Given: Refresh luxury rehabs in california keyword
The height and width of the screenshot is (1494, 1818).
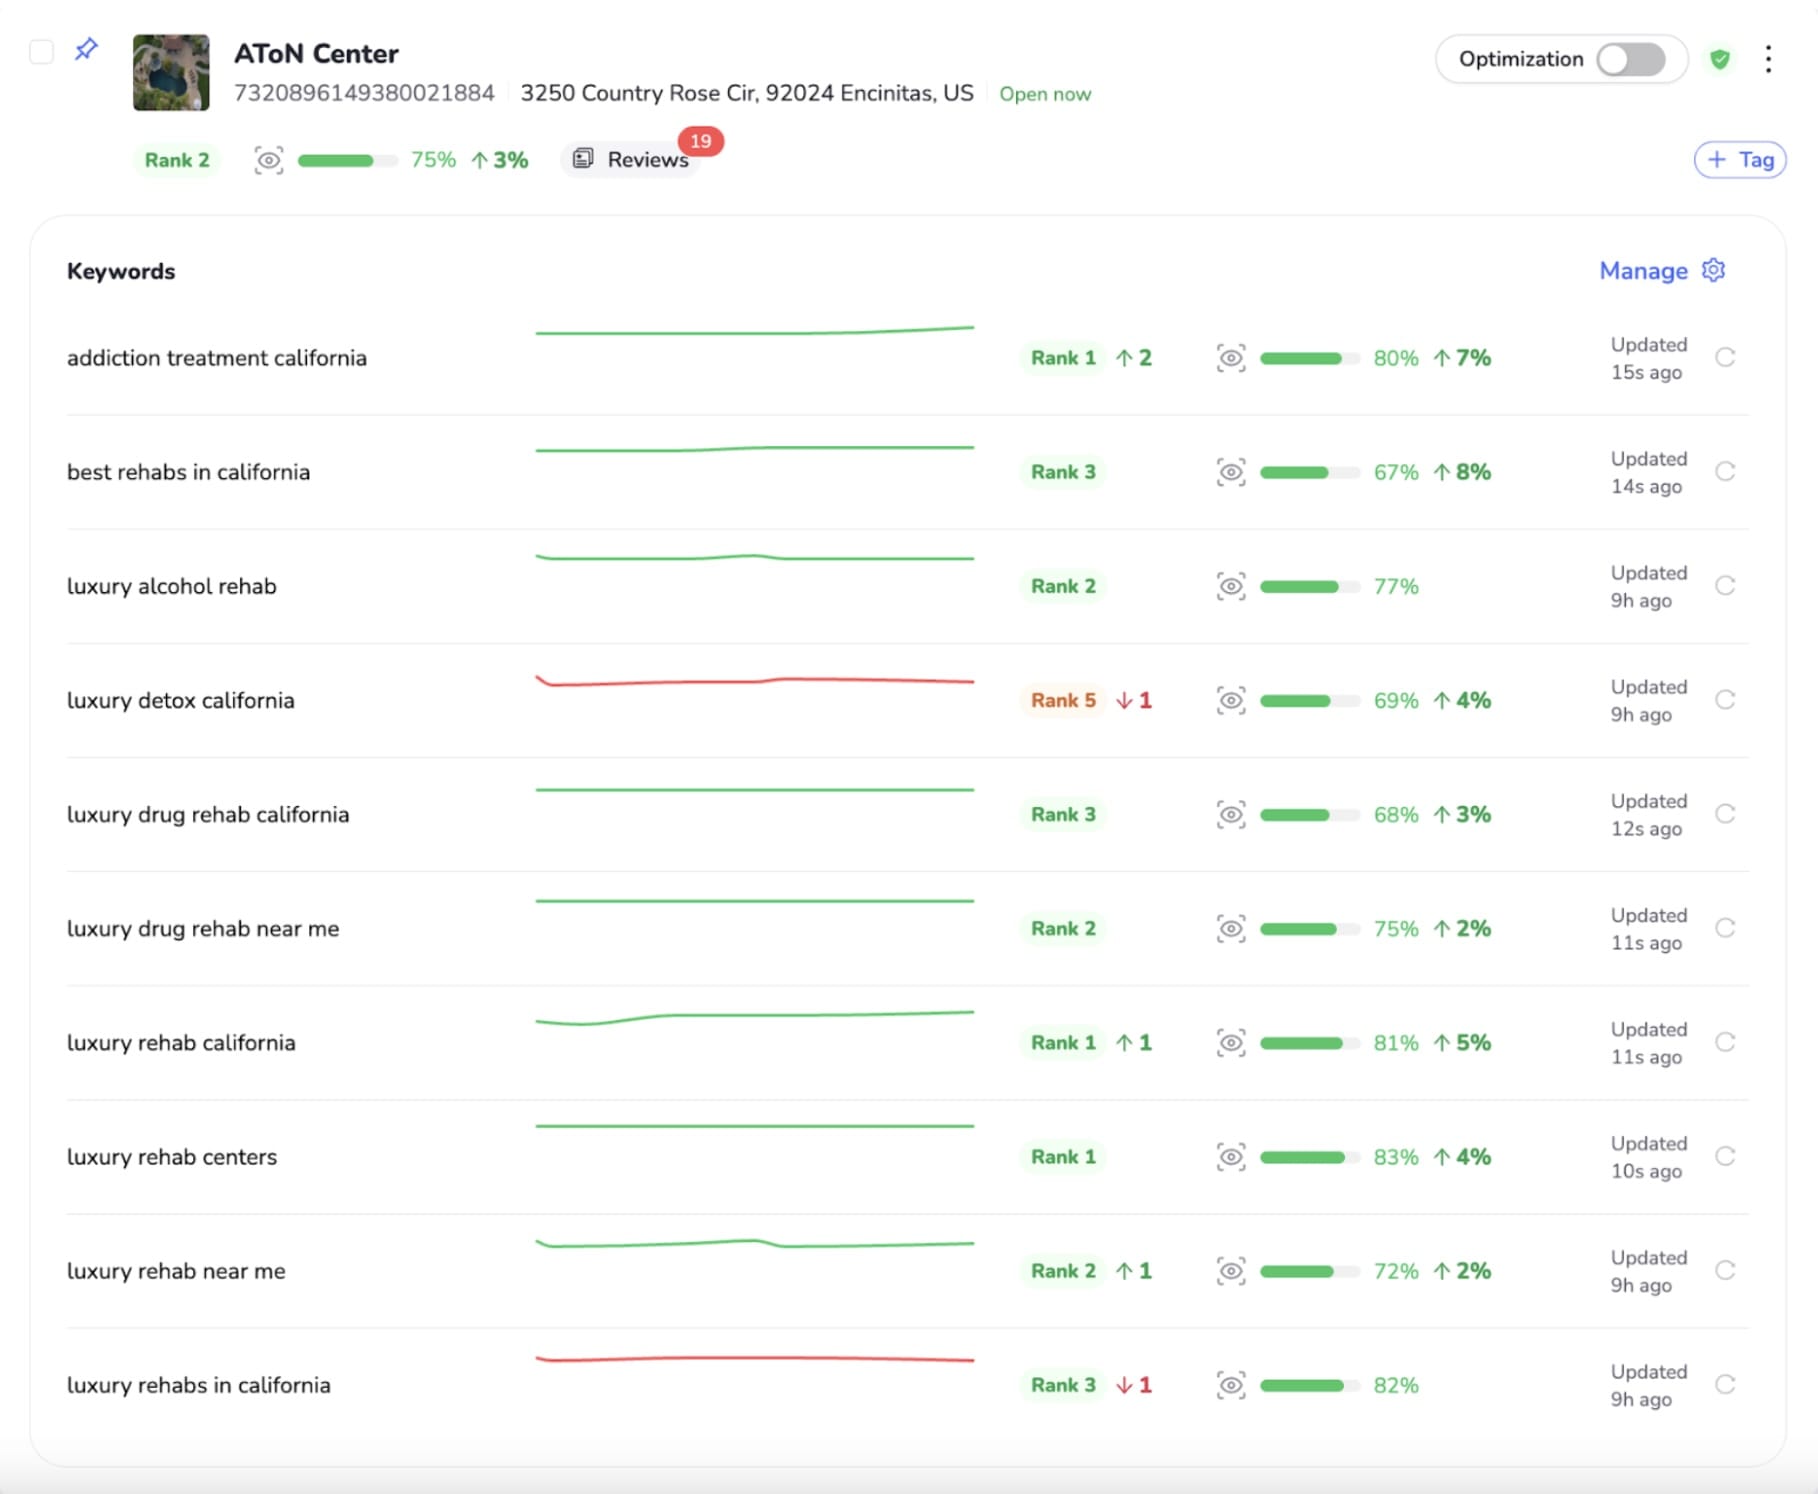Looking at the screenshot, I should click(1725, 1383).
